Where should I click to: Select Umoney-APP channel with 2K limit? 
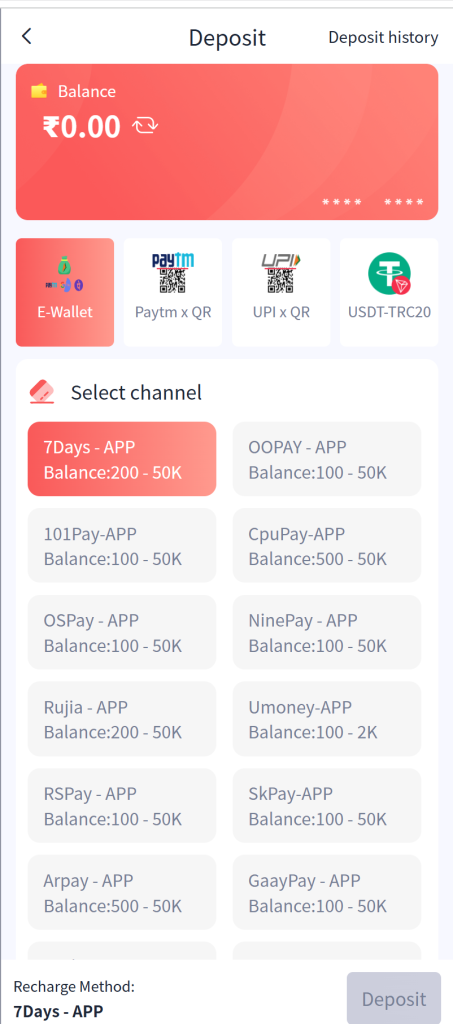[x=327, y=719]
